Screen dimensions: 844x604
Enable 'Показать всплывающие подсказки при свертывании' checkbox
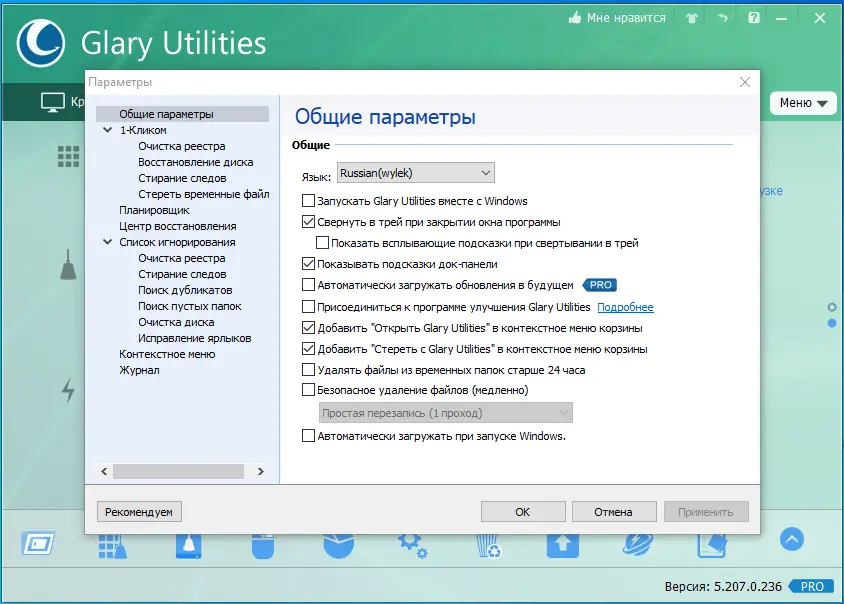pyautogui.click(x=322, y=243)
